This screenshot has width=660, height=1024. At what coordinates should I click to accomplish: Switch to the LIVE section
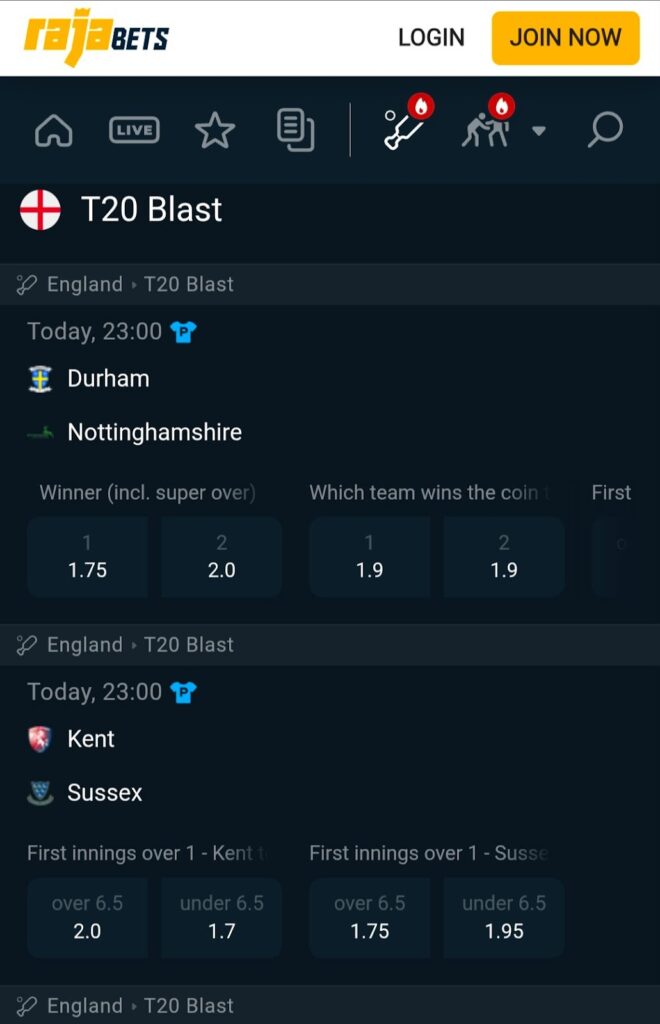(x=133, y=130)
